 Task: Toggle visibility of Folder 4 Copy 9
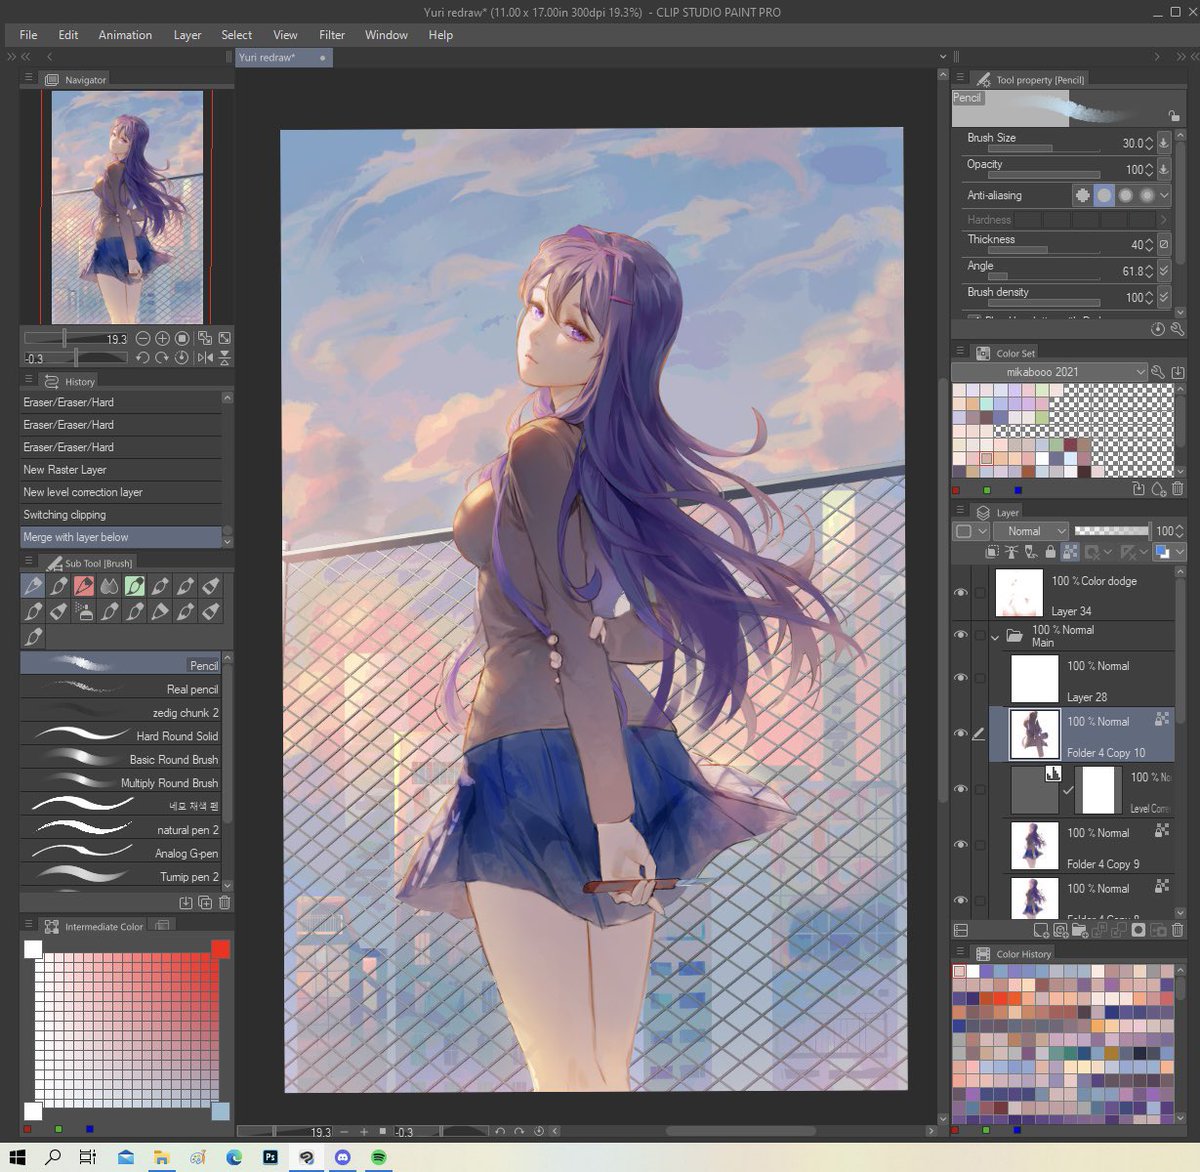[960, 845]
